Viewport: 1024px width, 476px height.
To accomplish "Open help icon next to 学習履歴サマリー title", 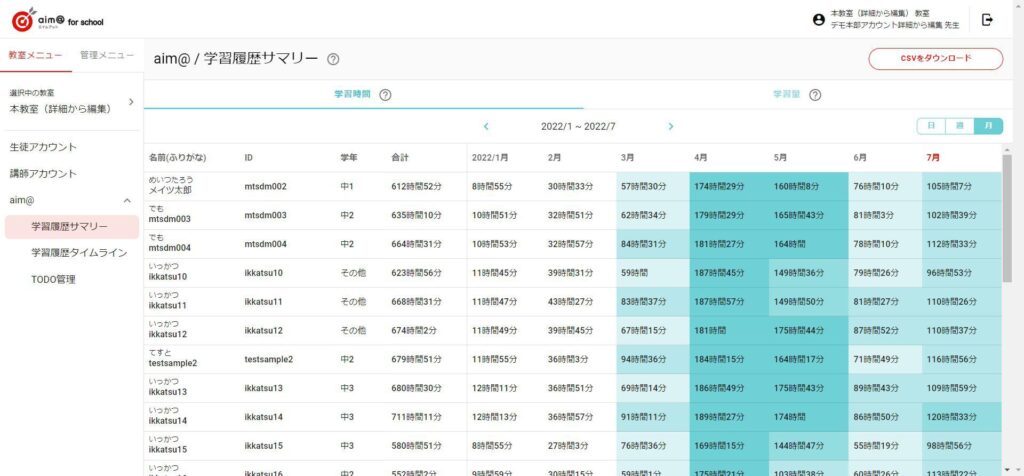I will point(333,60).
